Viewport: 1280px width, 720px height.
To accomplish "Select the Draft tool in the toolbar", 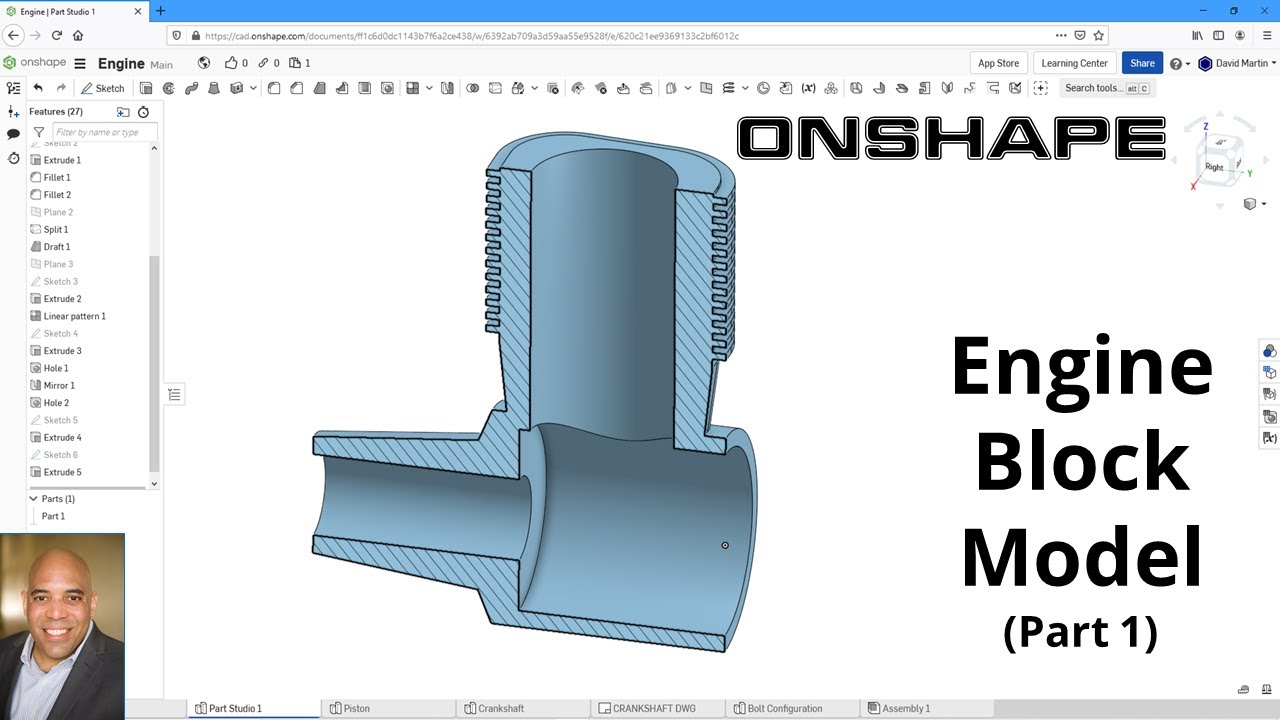I will [319, 88].
